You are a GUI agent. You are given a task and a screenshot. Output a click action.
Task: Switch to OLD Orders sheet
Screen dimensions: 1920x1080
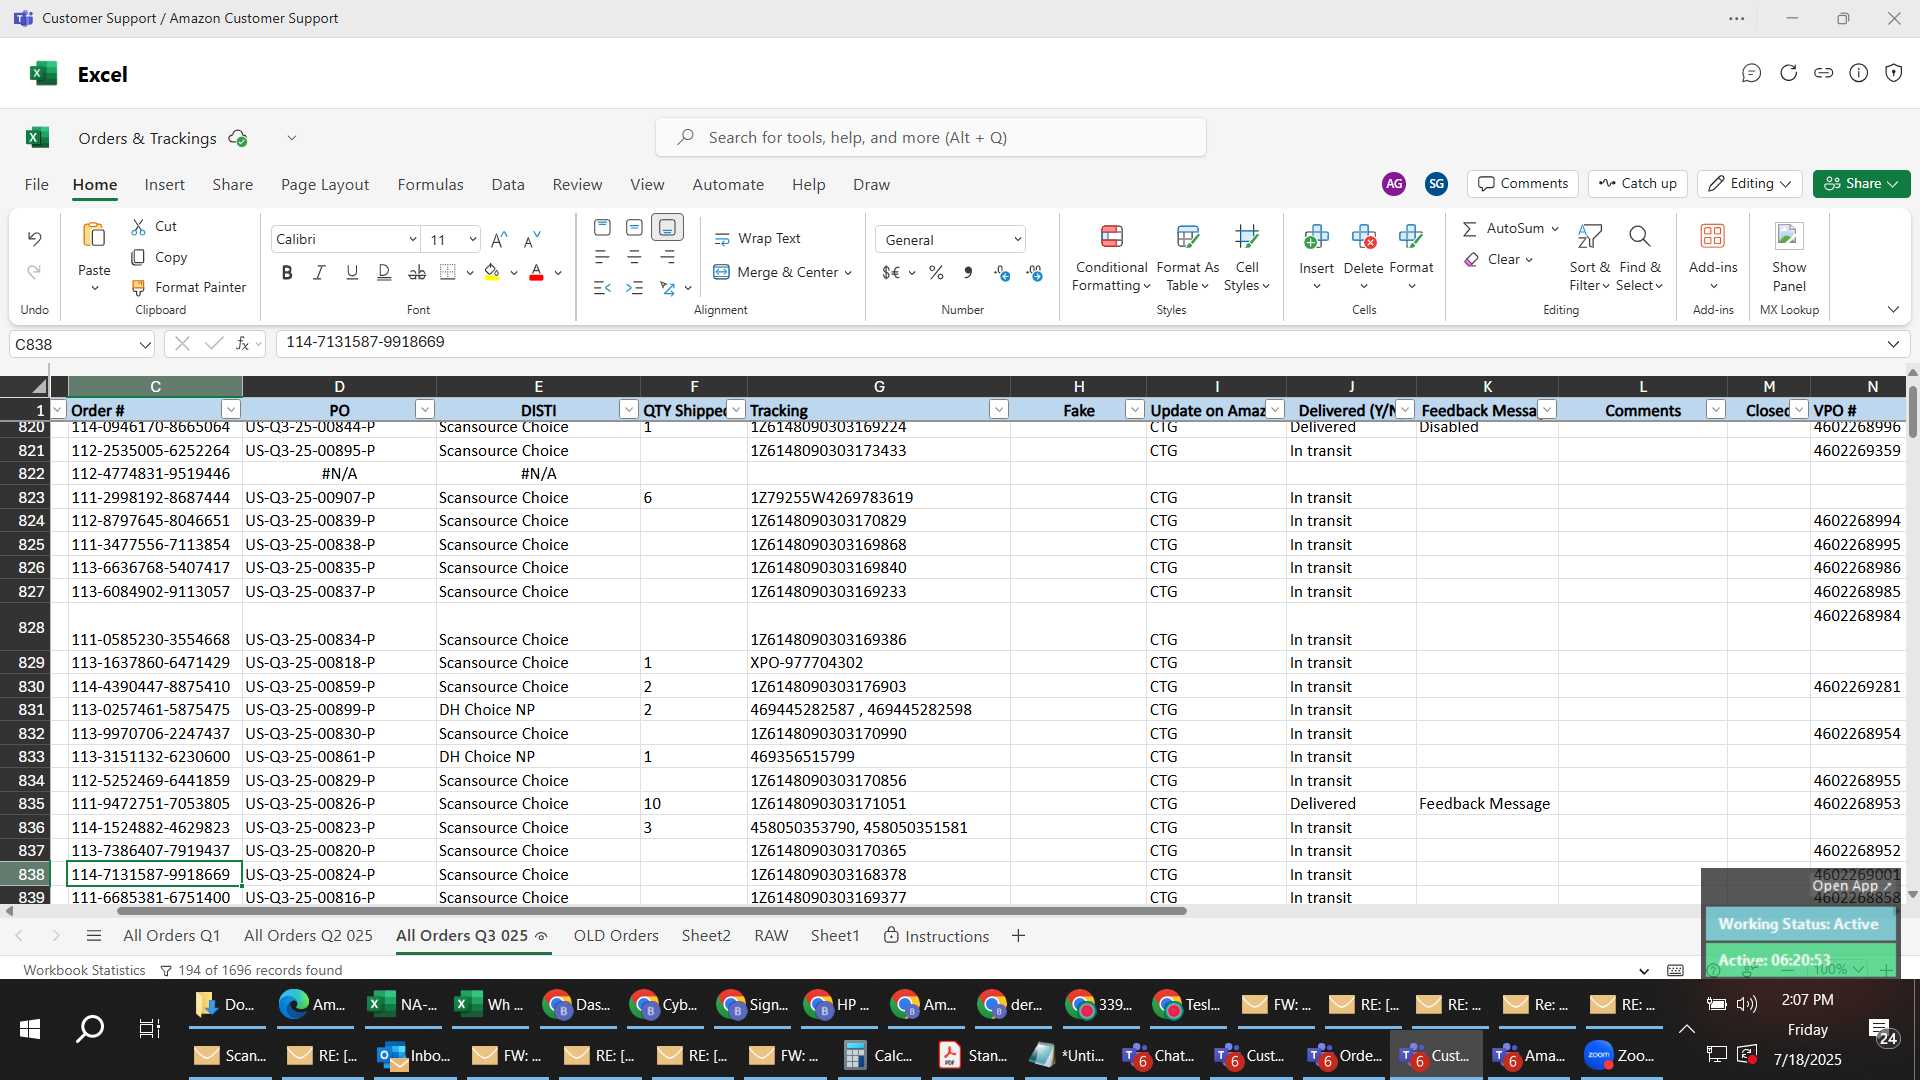(616, 935)
